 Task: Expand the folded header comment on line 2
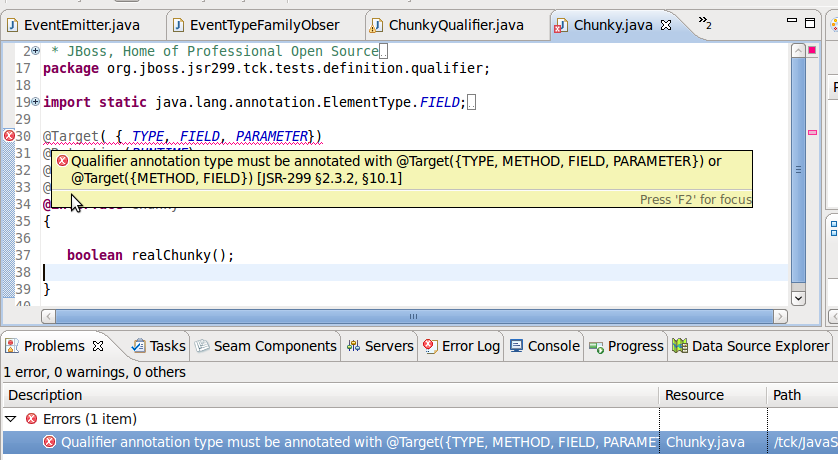coord(35,51)
